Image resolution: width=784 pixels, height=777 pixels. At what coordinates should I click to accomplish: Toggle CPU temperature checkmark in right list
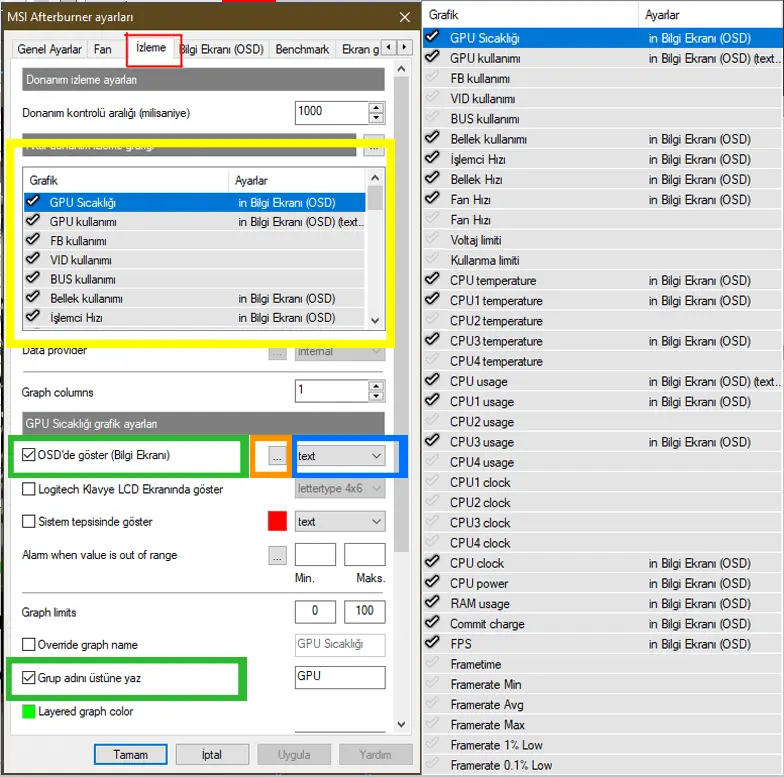[432, 279]
